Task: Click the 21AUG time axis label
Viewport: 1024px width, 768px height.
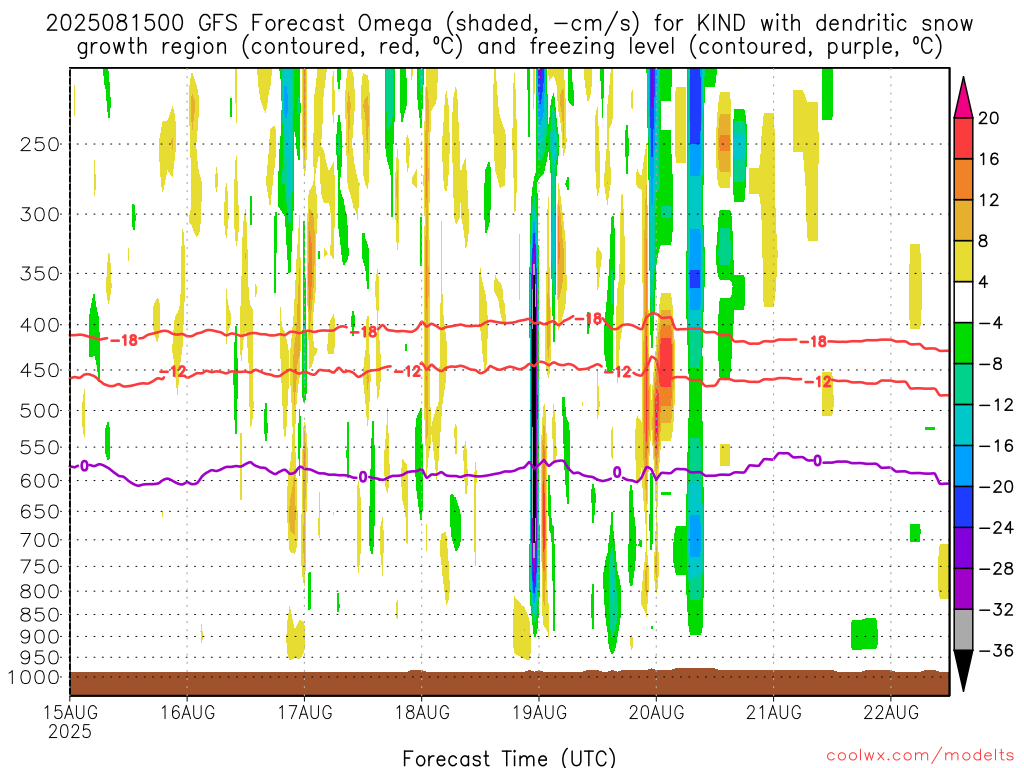Action: 774,712
